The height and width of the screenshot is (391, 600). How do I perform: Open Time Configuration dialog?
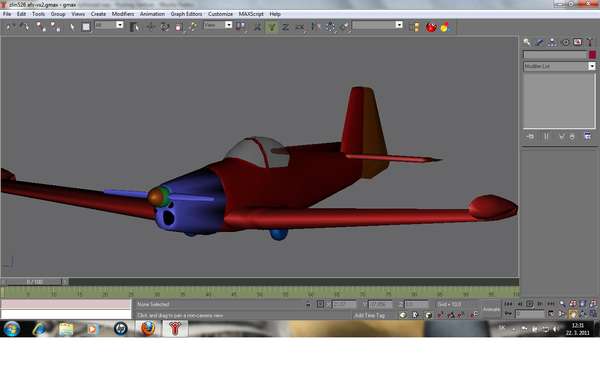coord(551,314)
